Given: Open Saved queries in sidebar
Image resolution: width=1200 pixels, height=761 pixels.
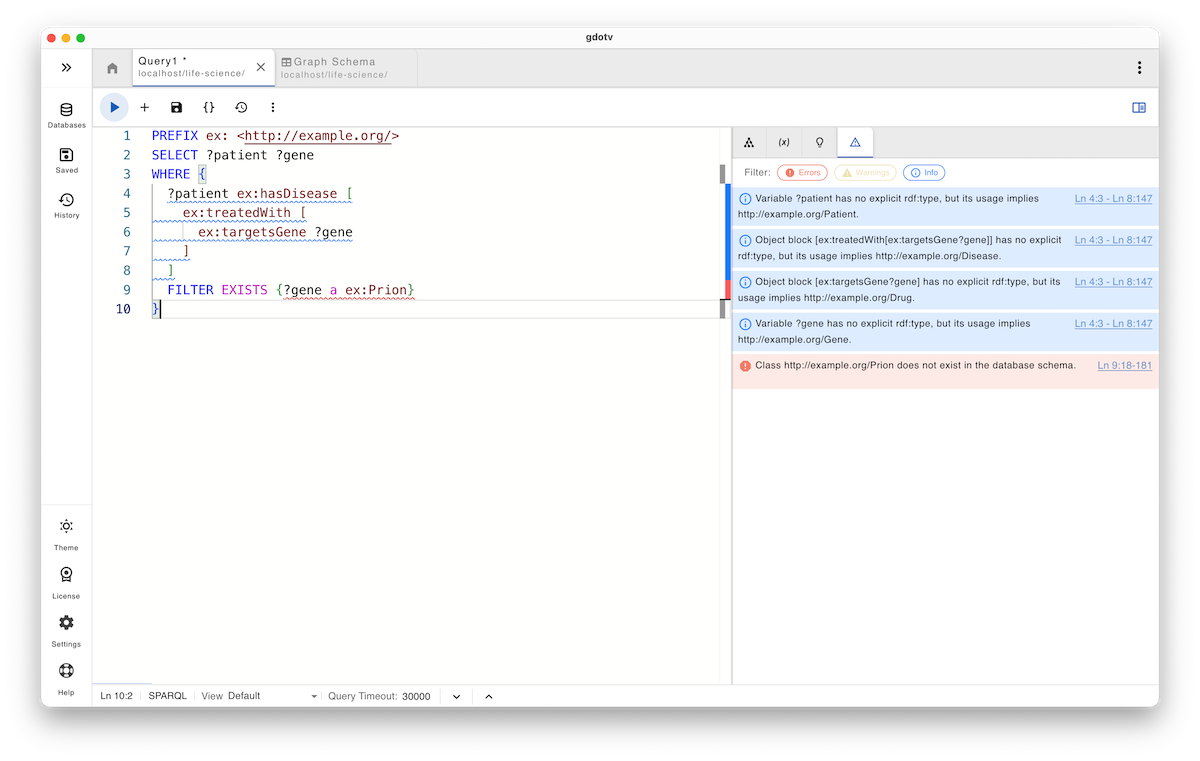Looking at the screenshot, I should pyautogui.click(x=65, y=160).
